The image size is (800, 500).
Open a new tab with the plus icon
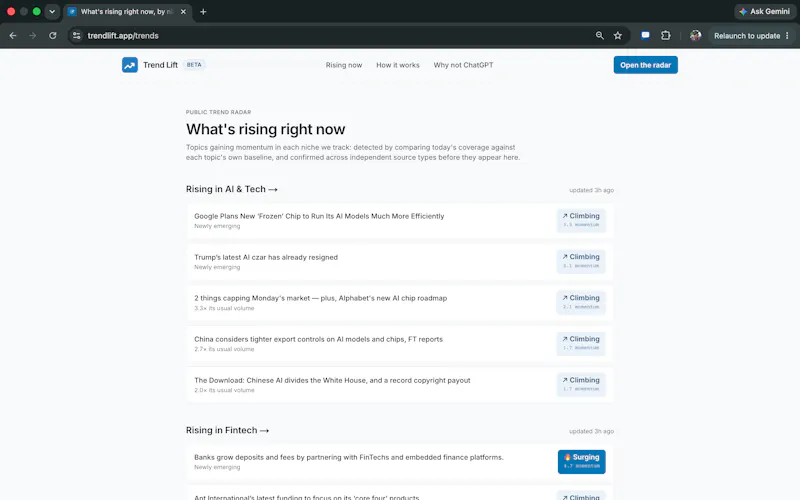pyautogui.click(x=203, y=12)
